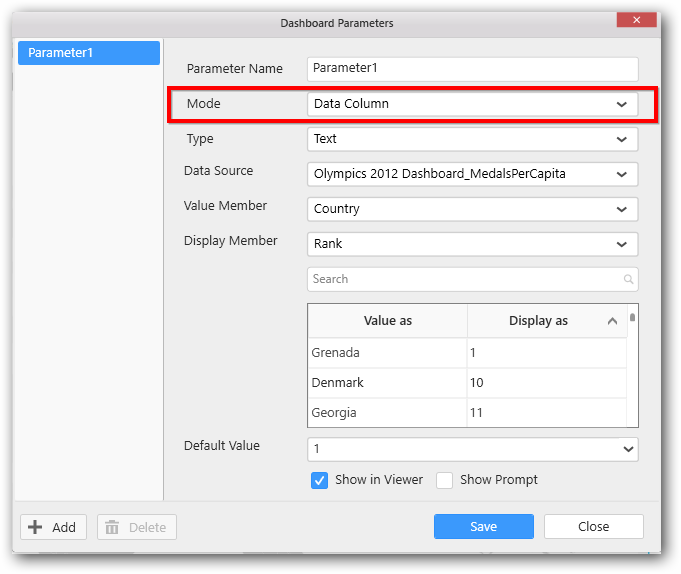The image size is (681, 574).
Task: Uncheck the Show in Viewer checkbox
Action: [320, 480]
